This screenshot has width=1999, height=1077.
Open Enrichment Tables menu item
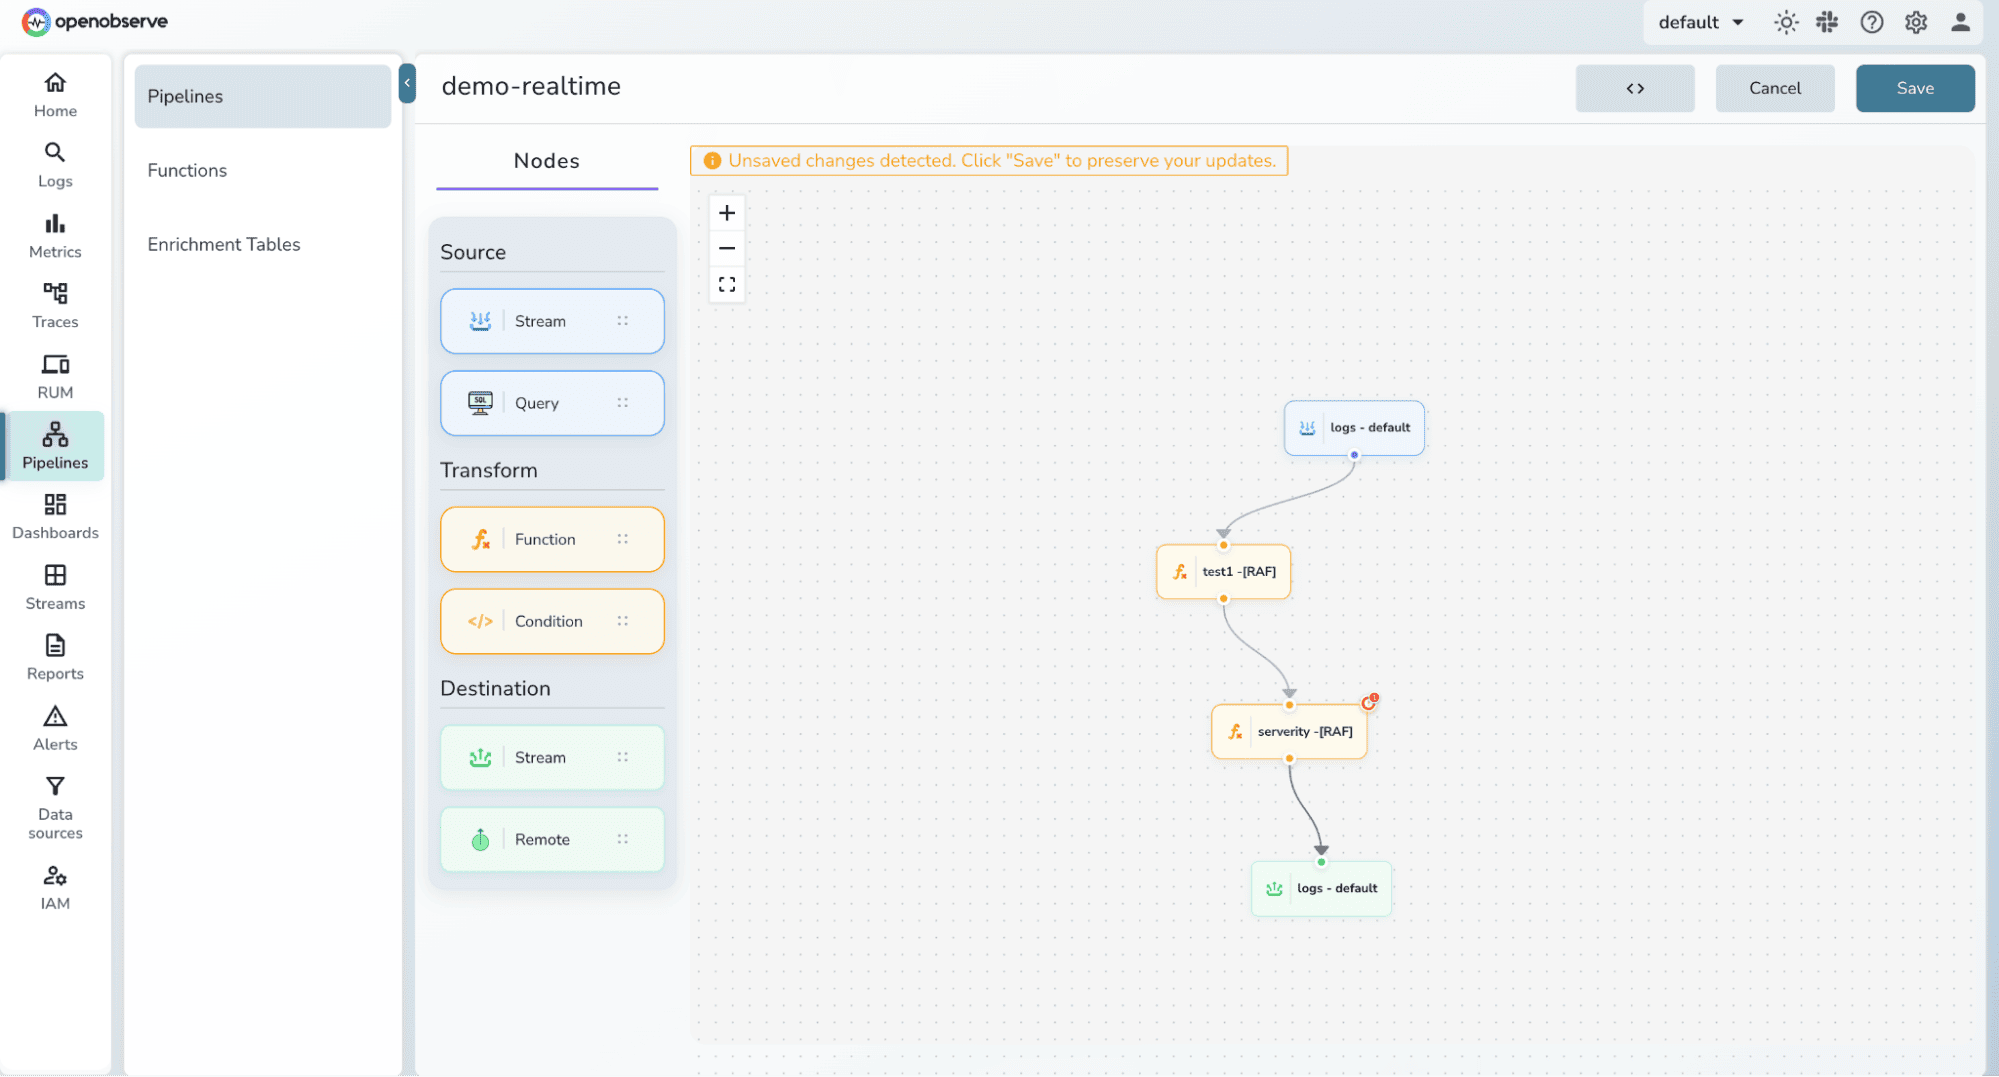point(223,244)
